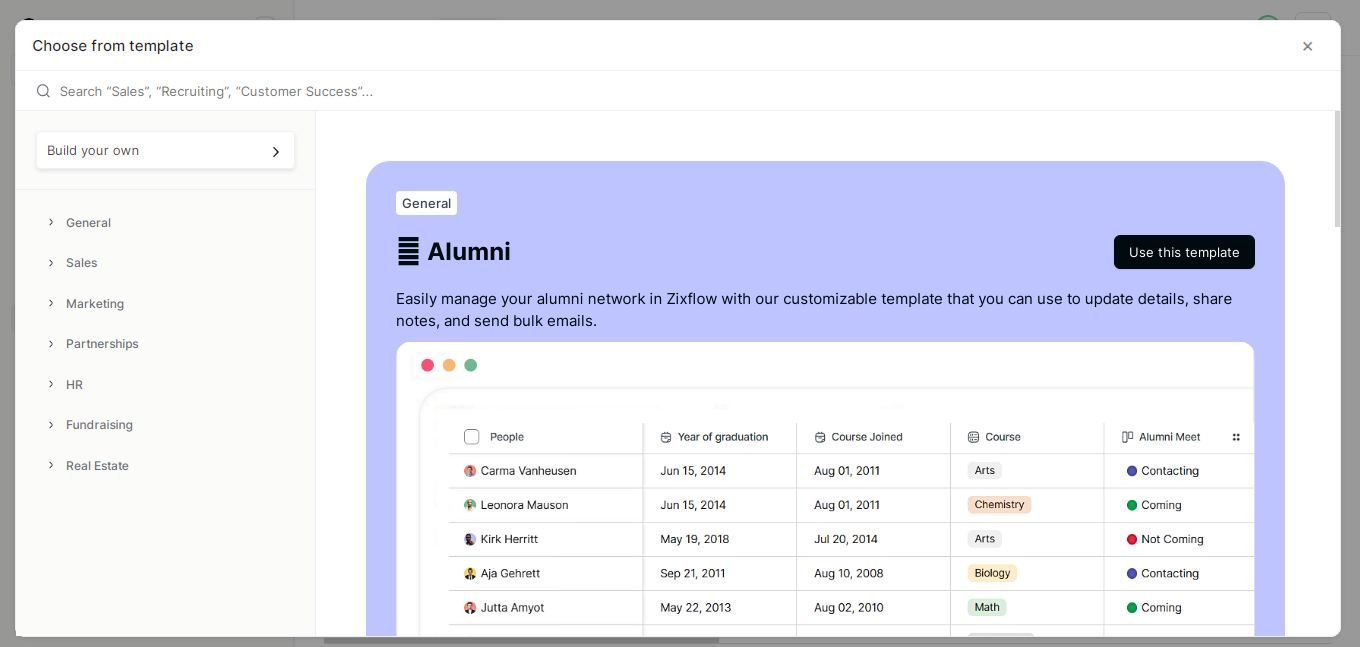This screenshot has width=1360, height=647.
Task: Click the red traffic-light dot in the preview
Action: tap(428, 364)
